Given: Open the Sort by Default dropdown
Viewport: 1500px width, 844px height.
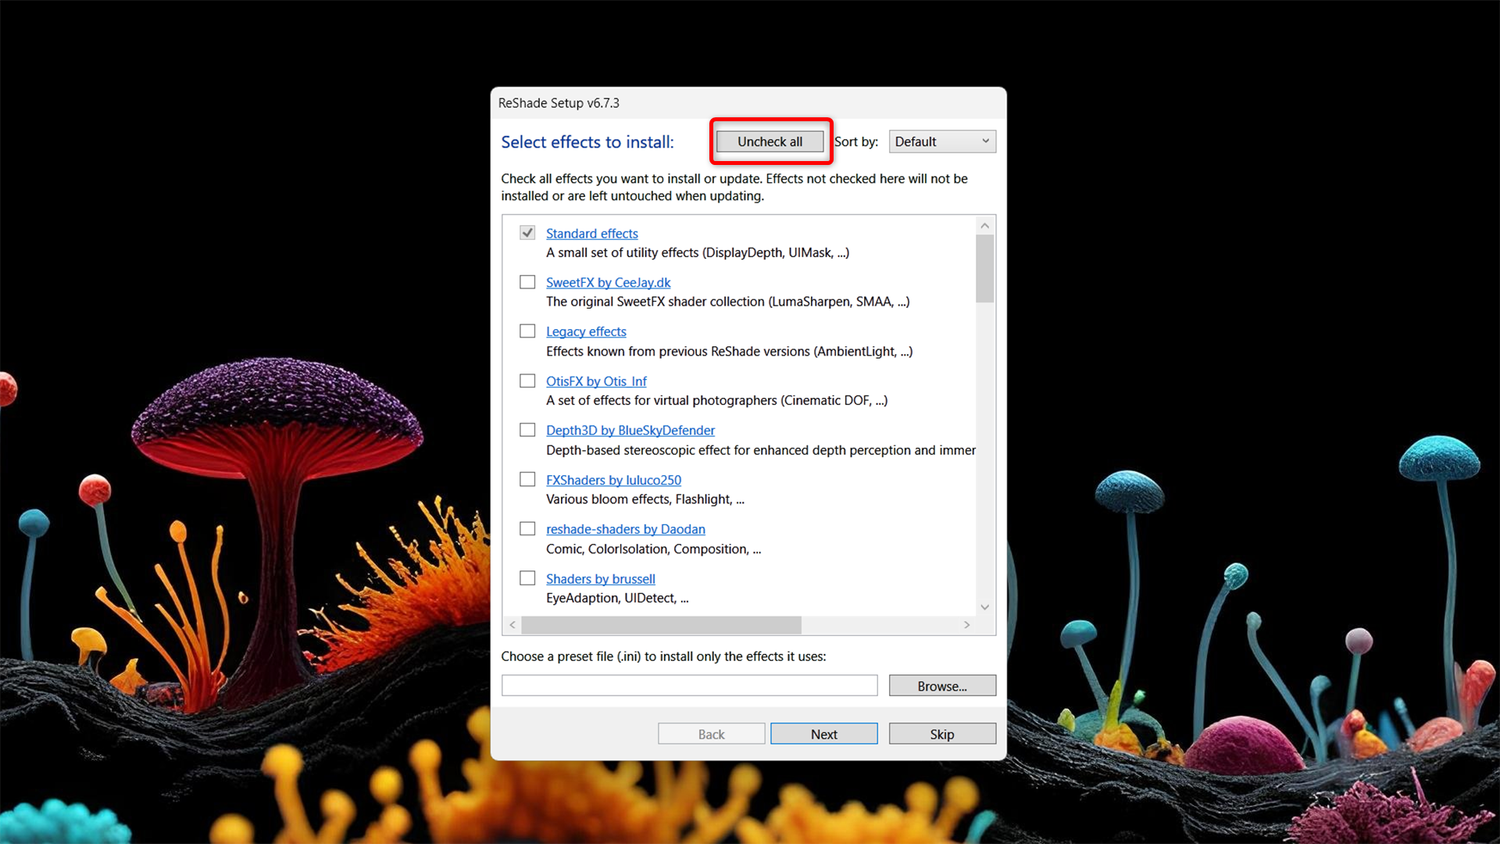Looking at the screenshot, I should point(942,142).
